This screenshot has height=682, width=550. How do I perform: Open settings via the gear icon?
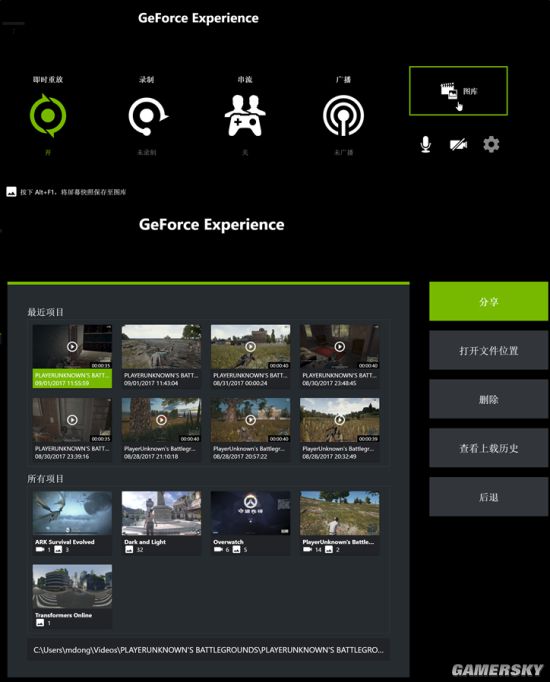(491, 144)
